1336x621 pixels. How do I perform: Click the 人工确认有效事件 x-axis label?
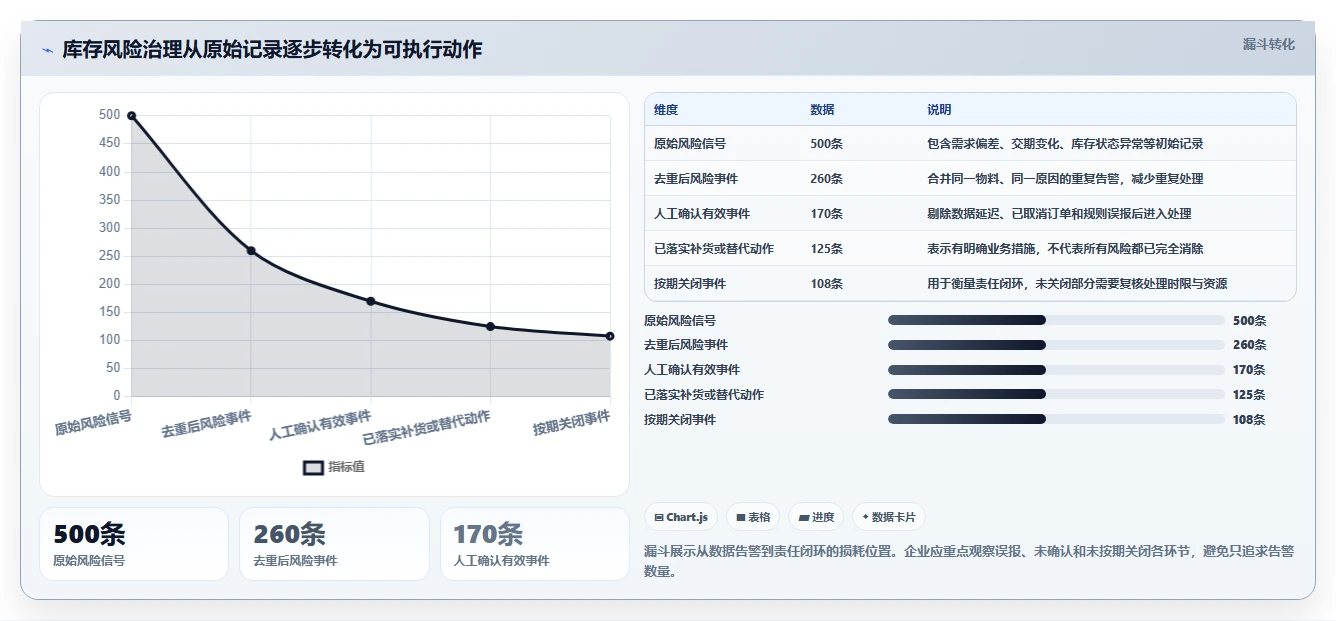coord(320,425)
